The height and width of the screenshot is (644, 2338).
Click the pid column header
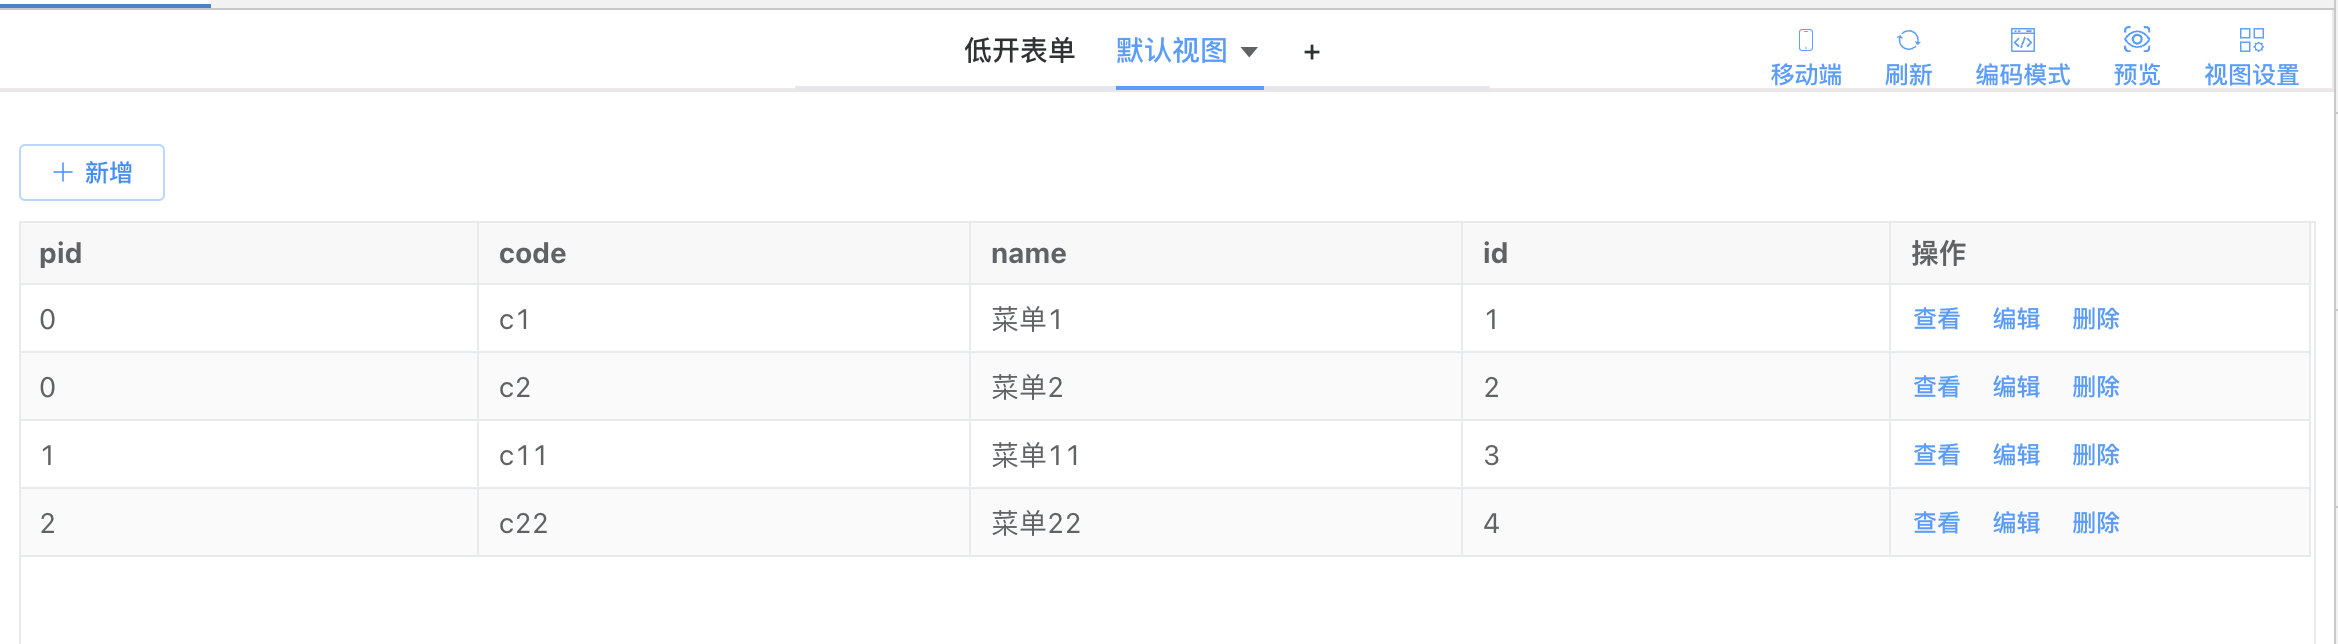61,254
